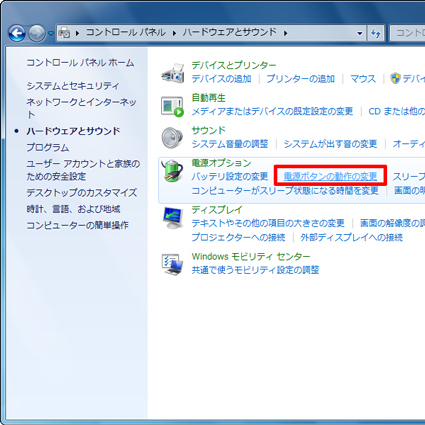The height and width of the screenshot is (425, 425).
Task: Open the Devices and Printers icon
Action: (x=173, y=72)
